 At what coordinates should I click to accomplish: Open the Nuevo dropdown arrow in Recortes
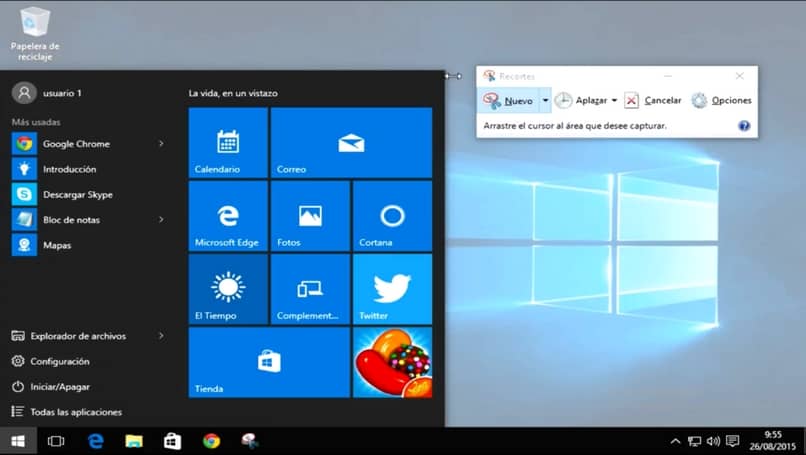[545, 101]
